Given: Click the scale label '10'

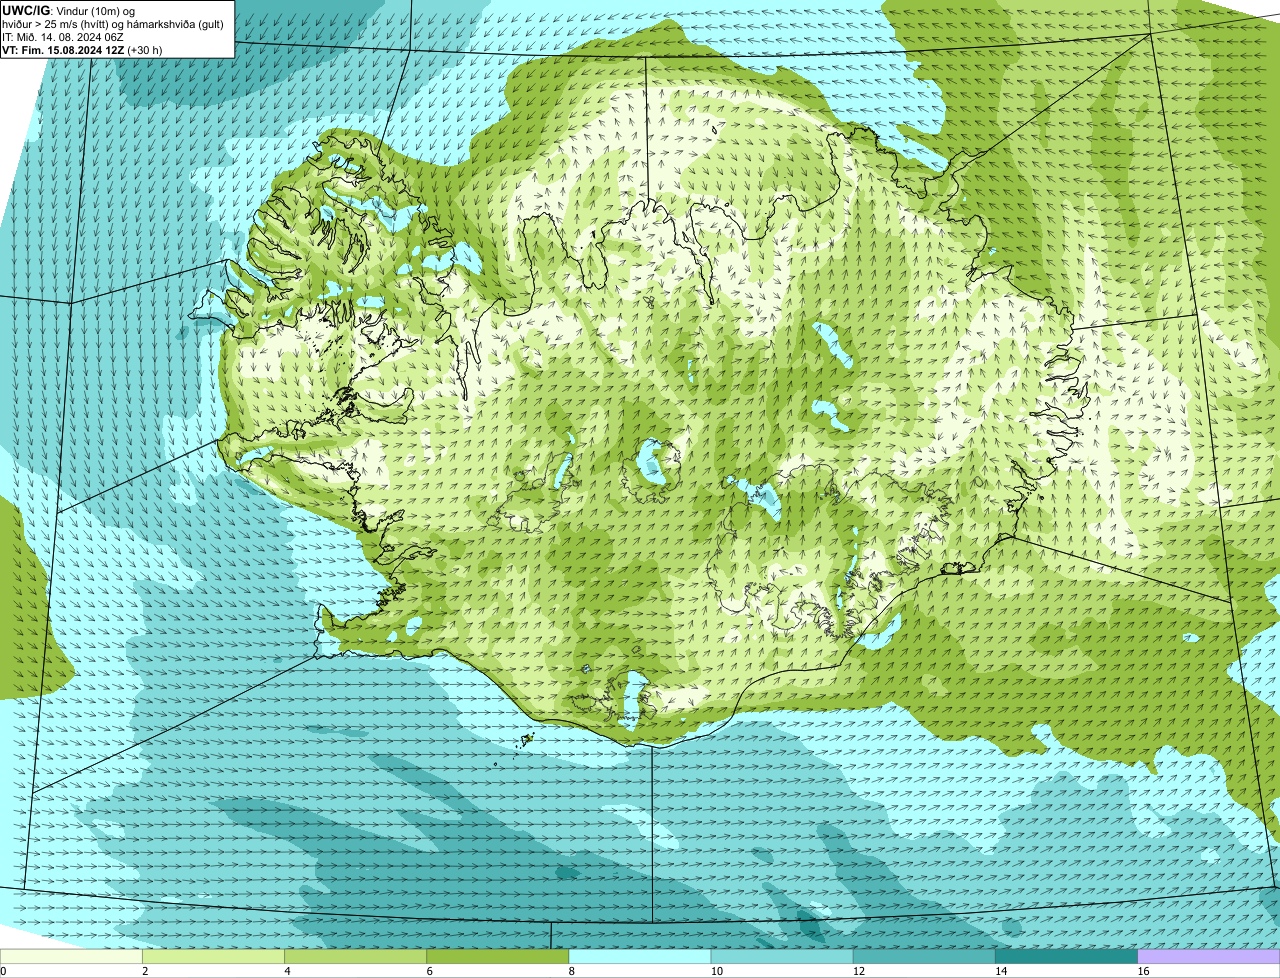Looking at the screenshot, I should click(x=716, y=971).
